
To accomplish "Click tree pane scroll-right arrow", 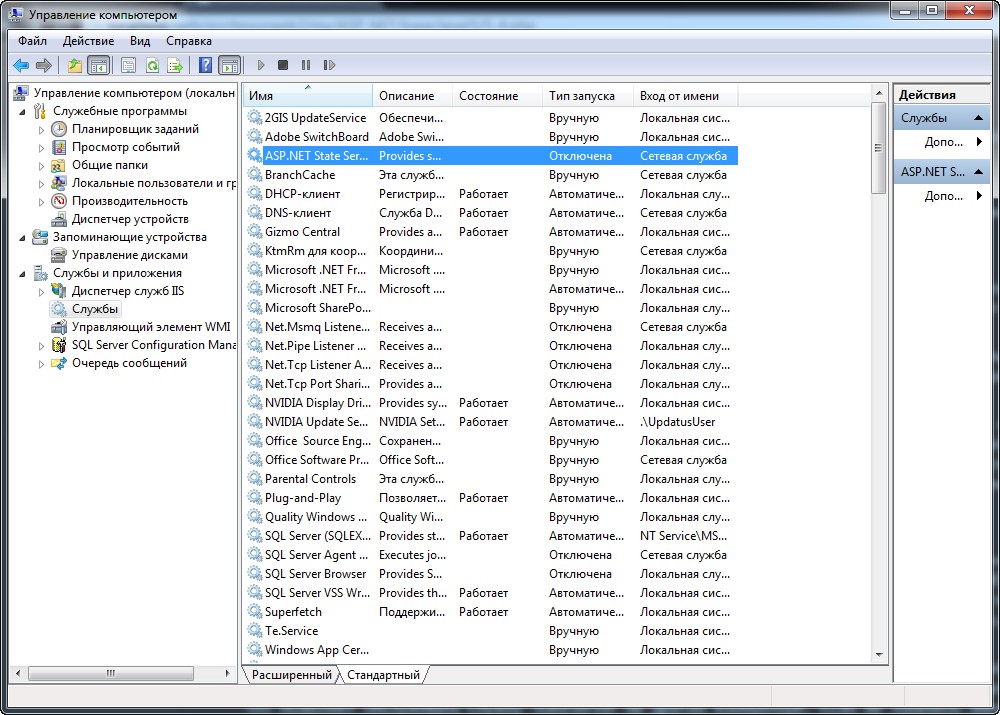I will tap(228, 674).
